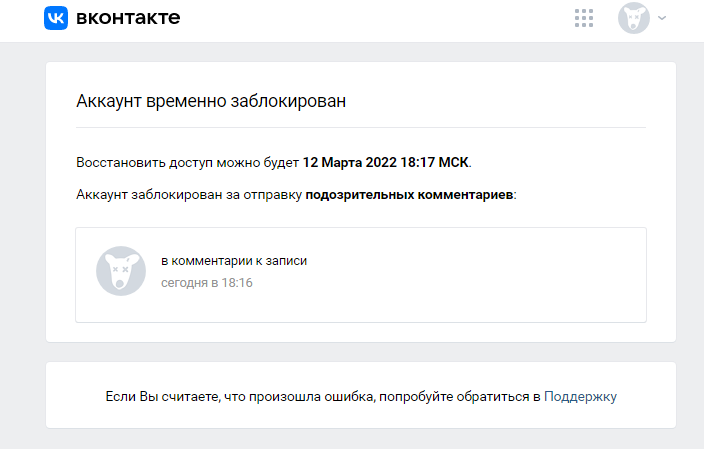The width and height of the screenshot is (704, 449).
Task: Click the text "в комментарии к записи"
Action: 234,260
